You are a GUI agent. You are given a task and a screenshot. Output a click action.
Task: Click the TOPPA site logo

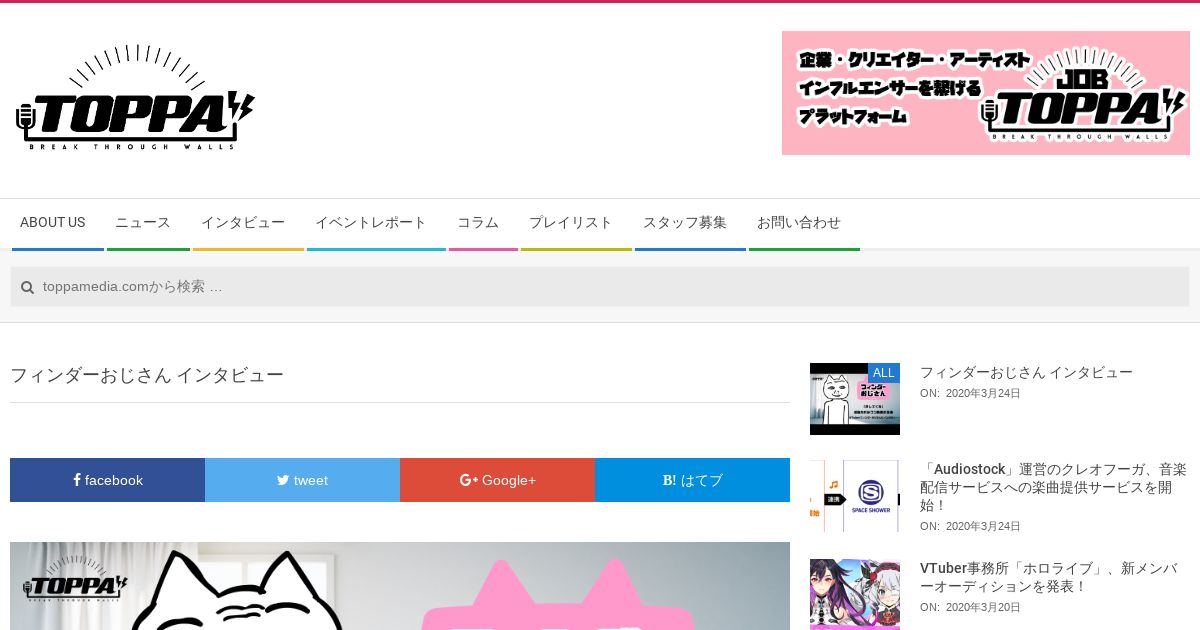tap(135, 97)
